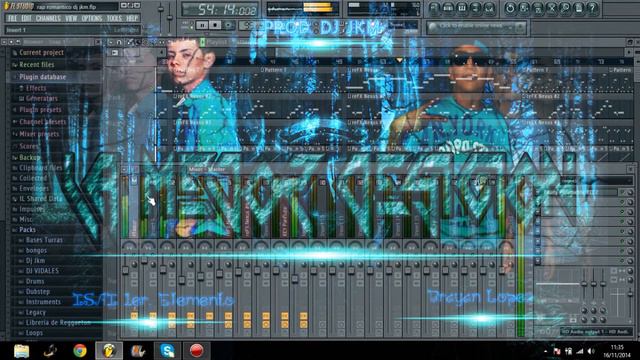The width and height of the screenshot is (640, 360).
Task: Open the step sequencer shortcut icon
Action: pos(448,8)
